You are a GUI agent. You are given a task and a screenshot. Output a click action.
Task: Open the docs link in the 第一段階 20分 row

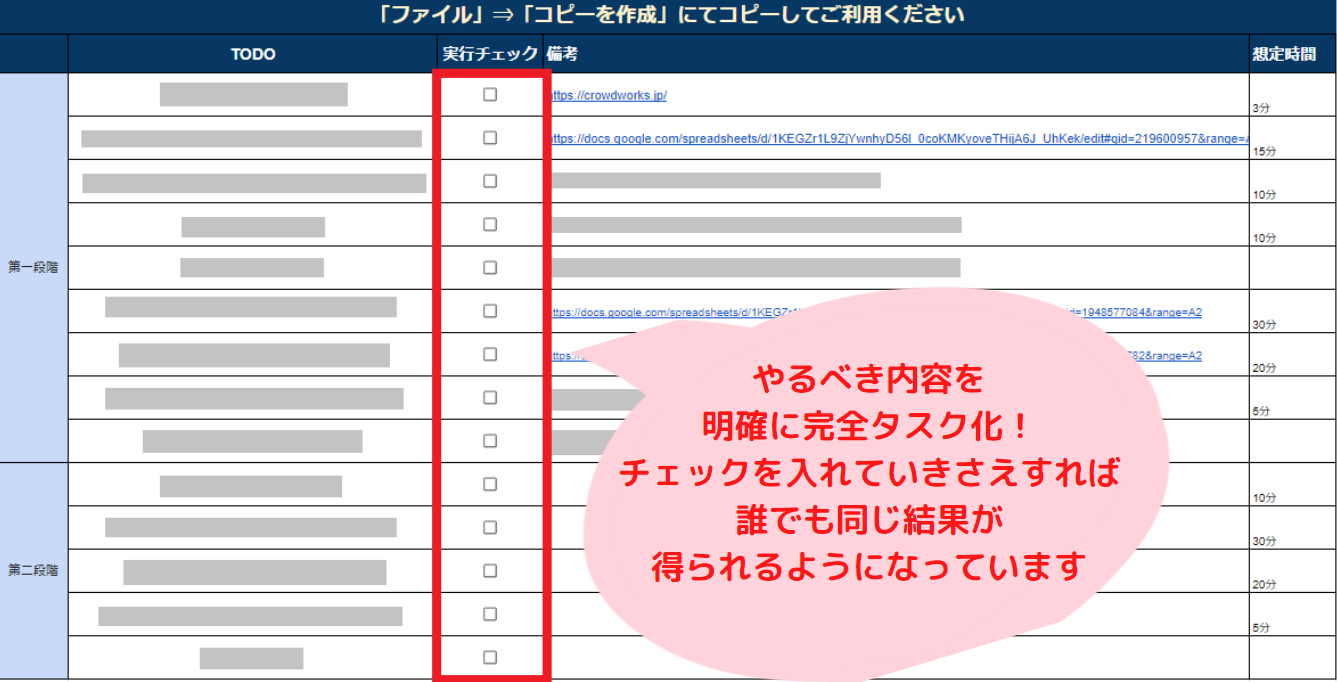(x=875, y=355)
